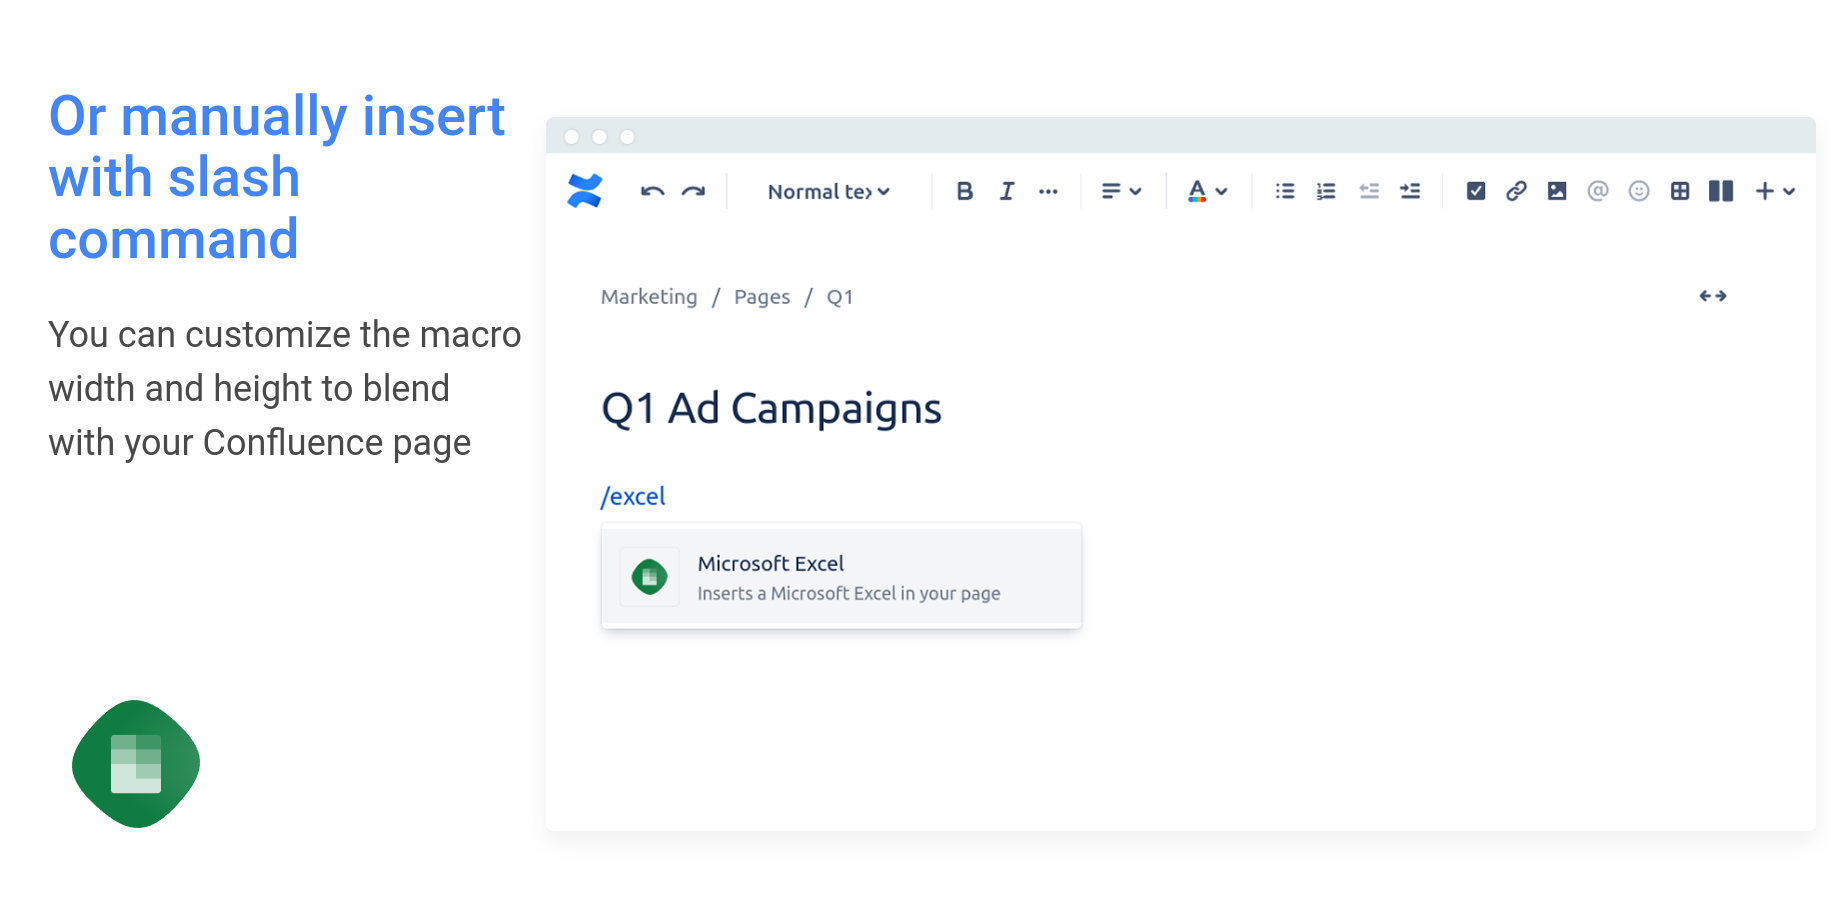
Task: Click the Q1 Ad Campaigns page title
Action: pyautogui.click(x=771, y=409)
